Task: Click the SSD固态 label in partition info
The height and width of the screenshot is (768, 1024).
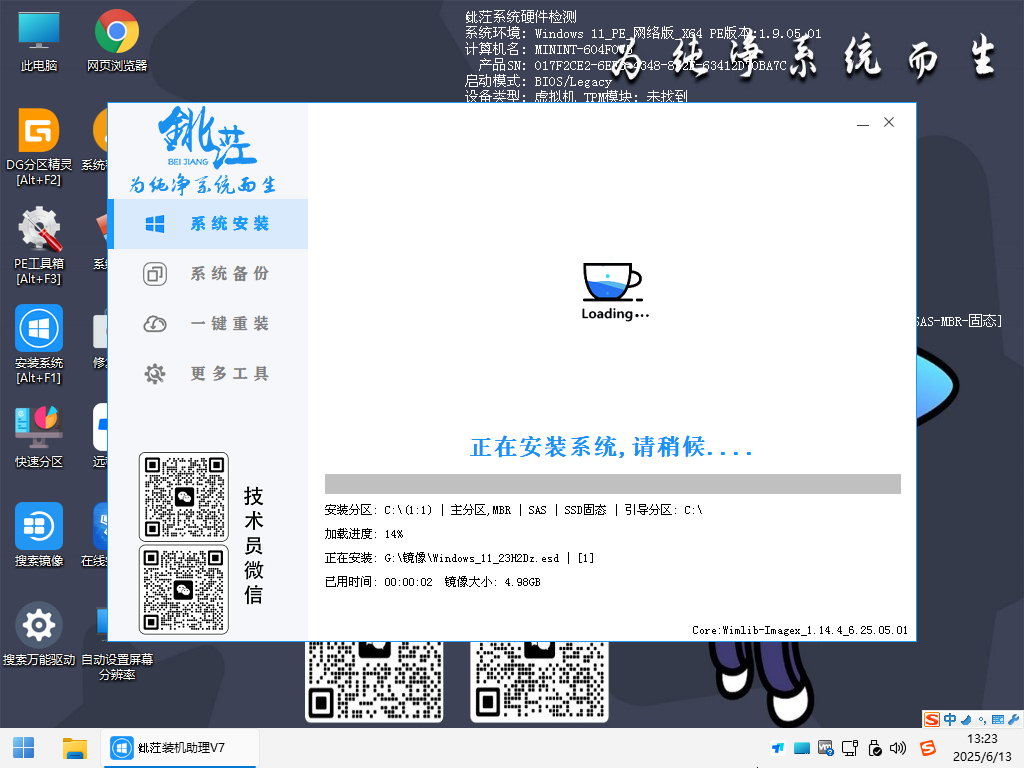Action: [x=585, y=510]
